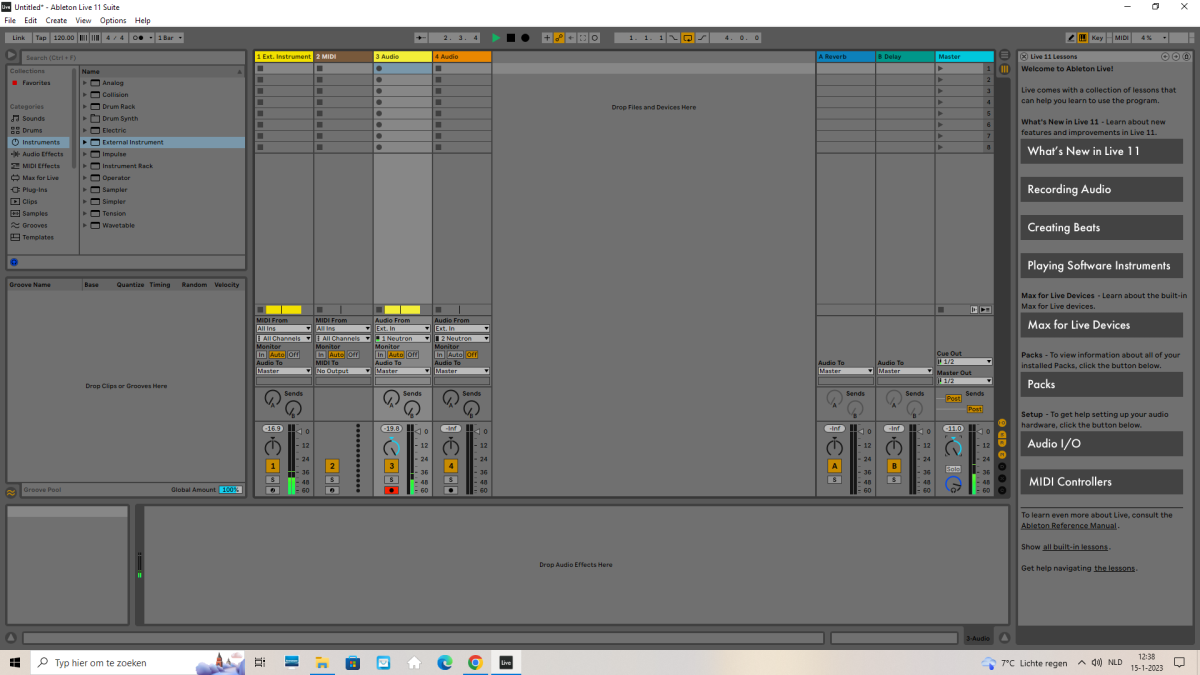Select Plug-Ins category in browser
The height and width of the screenshot is (675, 1200).
[x=35, y=189]
